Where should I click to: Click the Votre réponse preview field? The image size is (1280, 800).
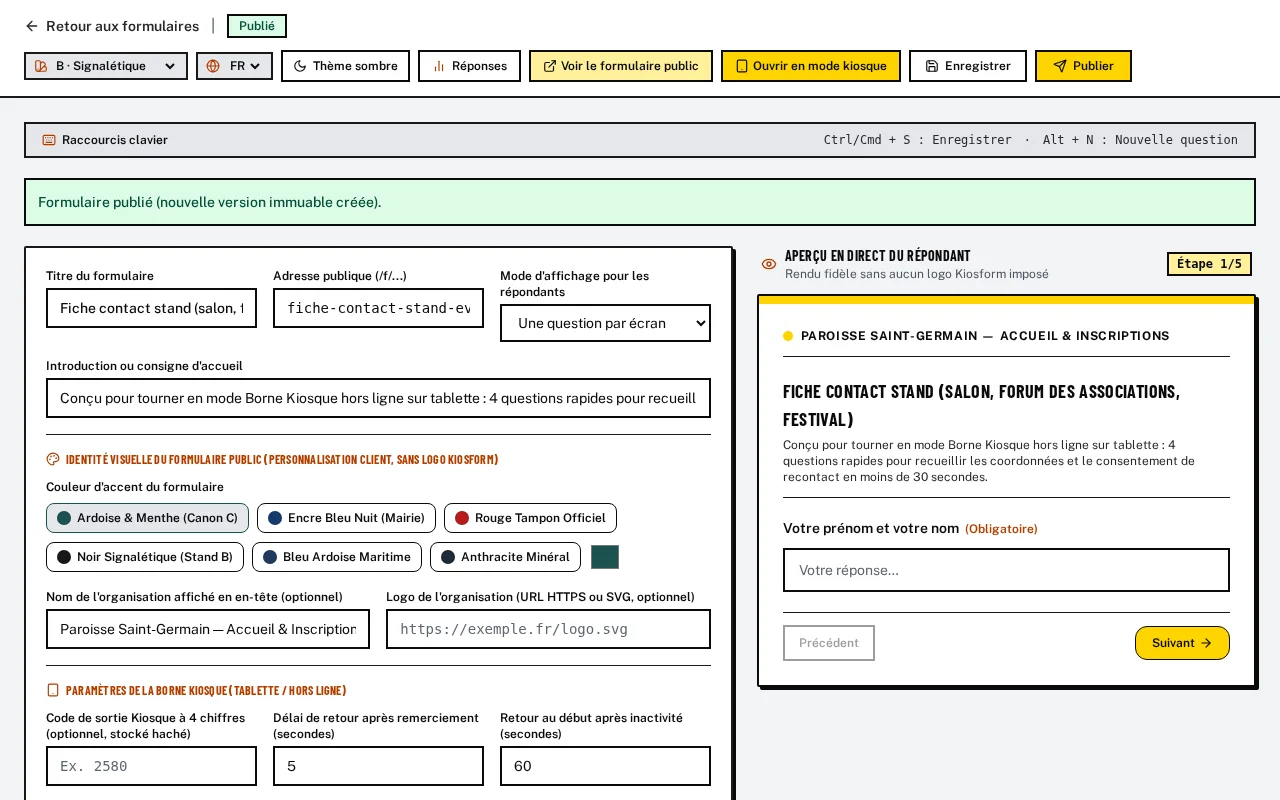pyautogui.click(x=1006, y=570)
